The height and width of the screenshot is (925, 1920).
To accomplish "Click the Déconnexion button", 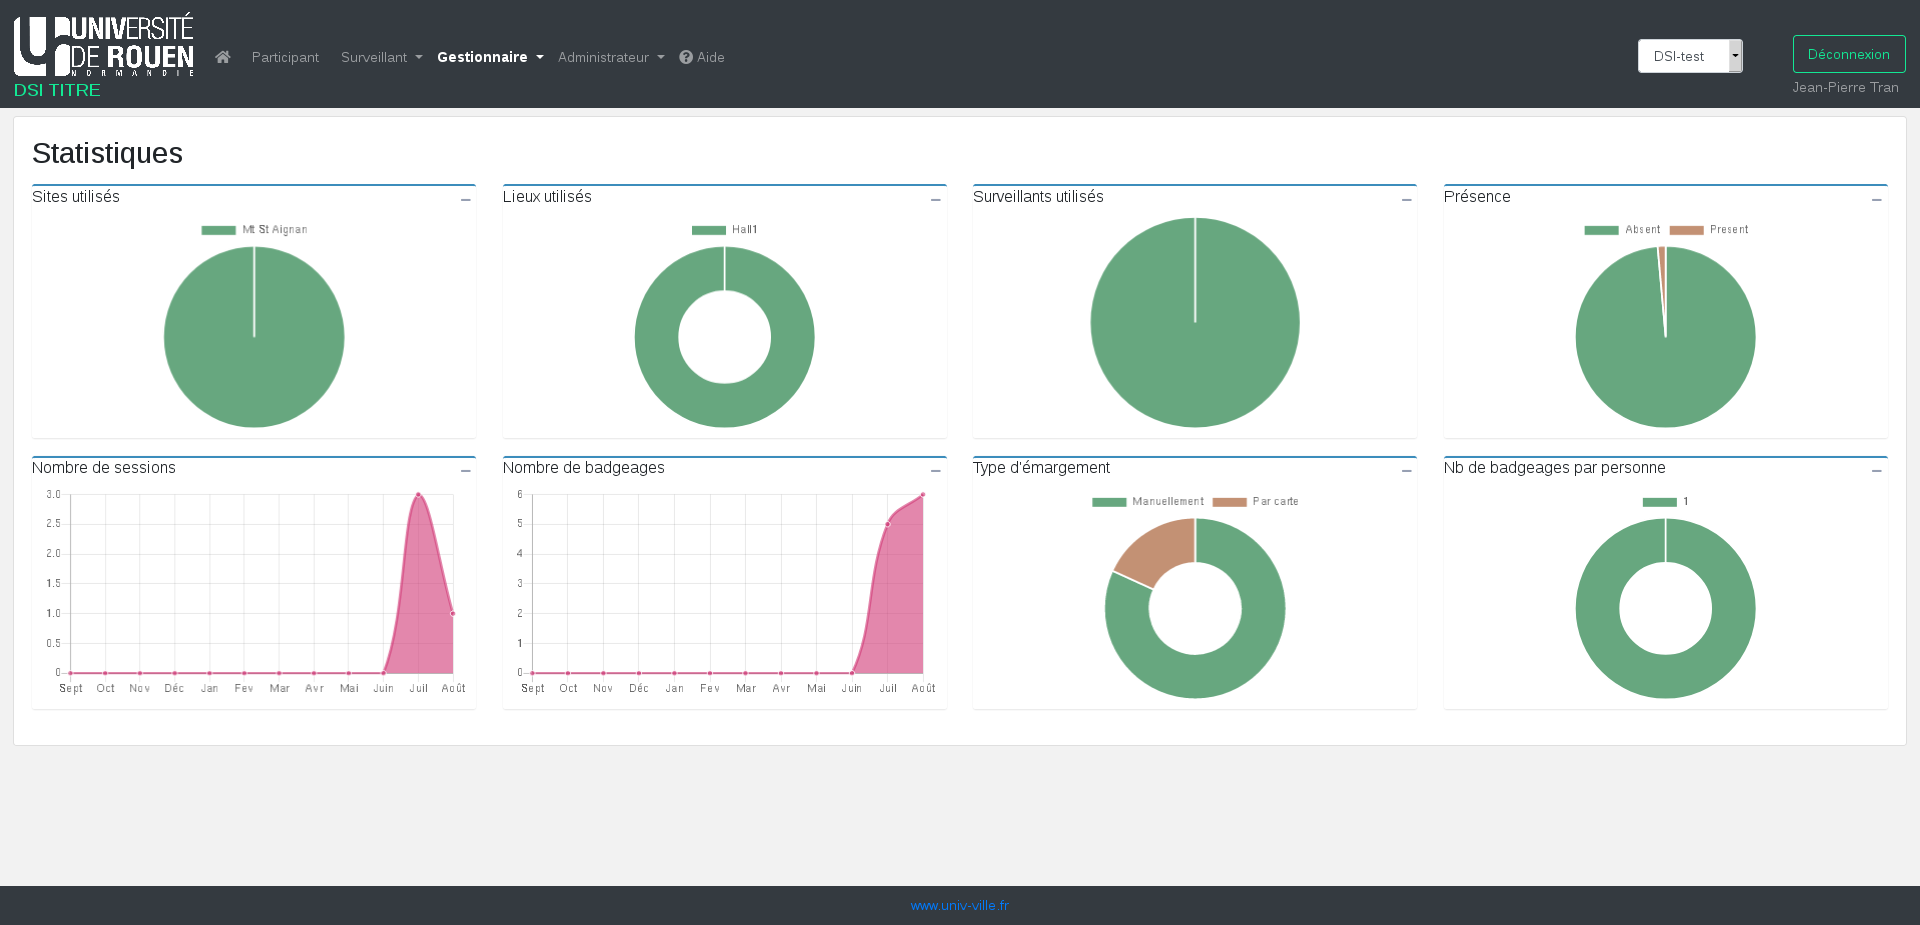I will [1848, 54].
